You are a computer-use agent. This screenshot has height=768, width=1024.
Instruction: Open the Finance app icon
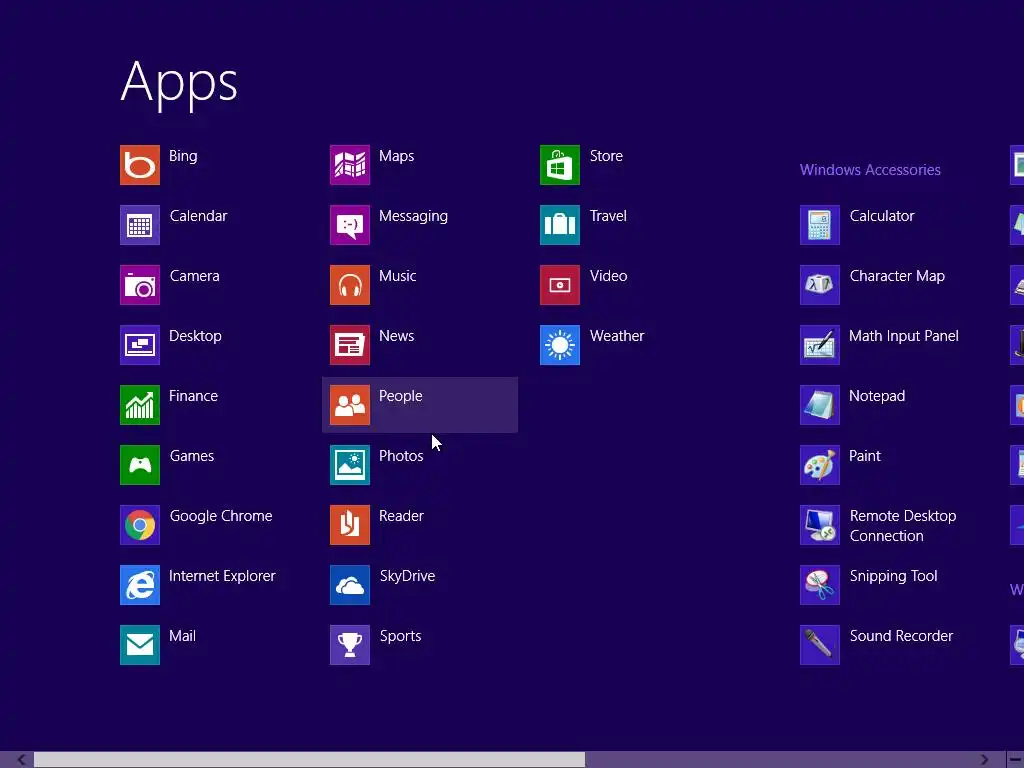click(140, 405)
